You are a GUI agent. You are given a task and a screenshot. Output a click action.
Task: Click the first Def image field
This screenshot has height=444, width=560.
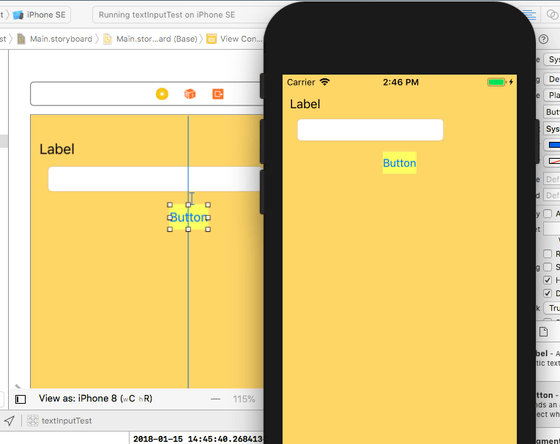coord(552,179)
